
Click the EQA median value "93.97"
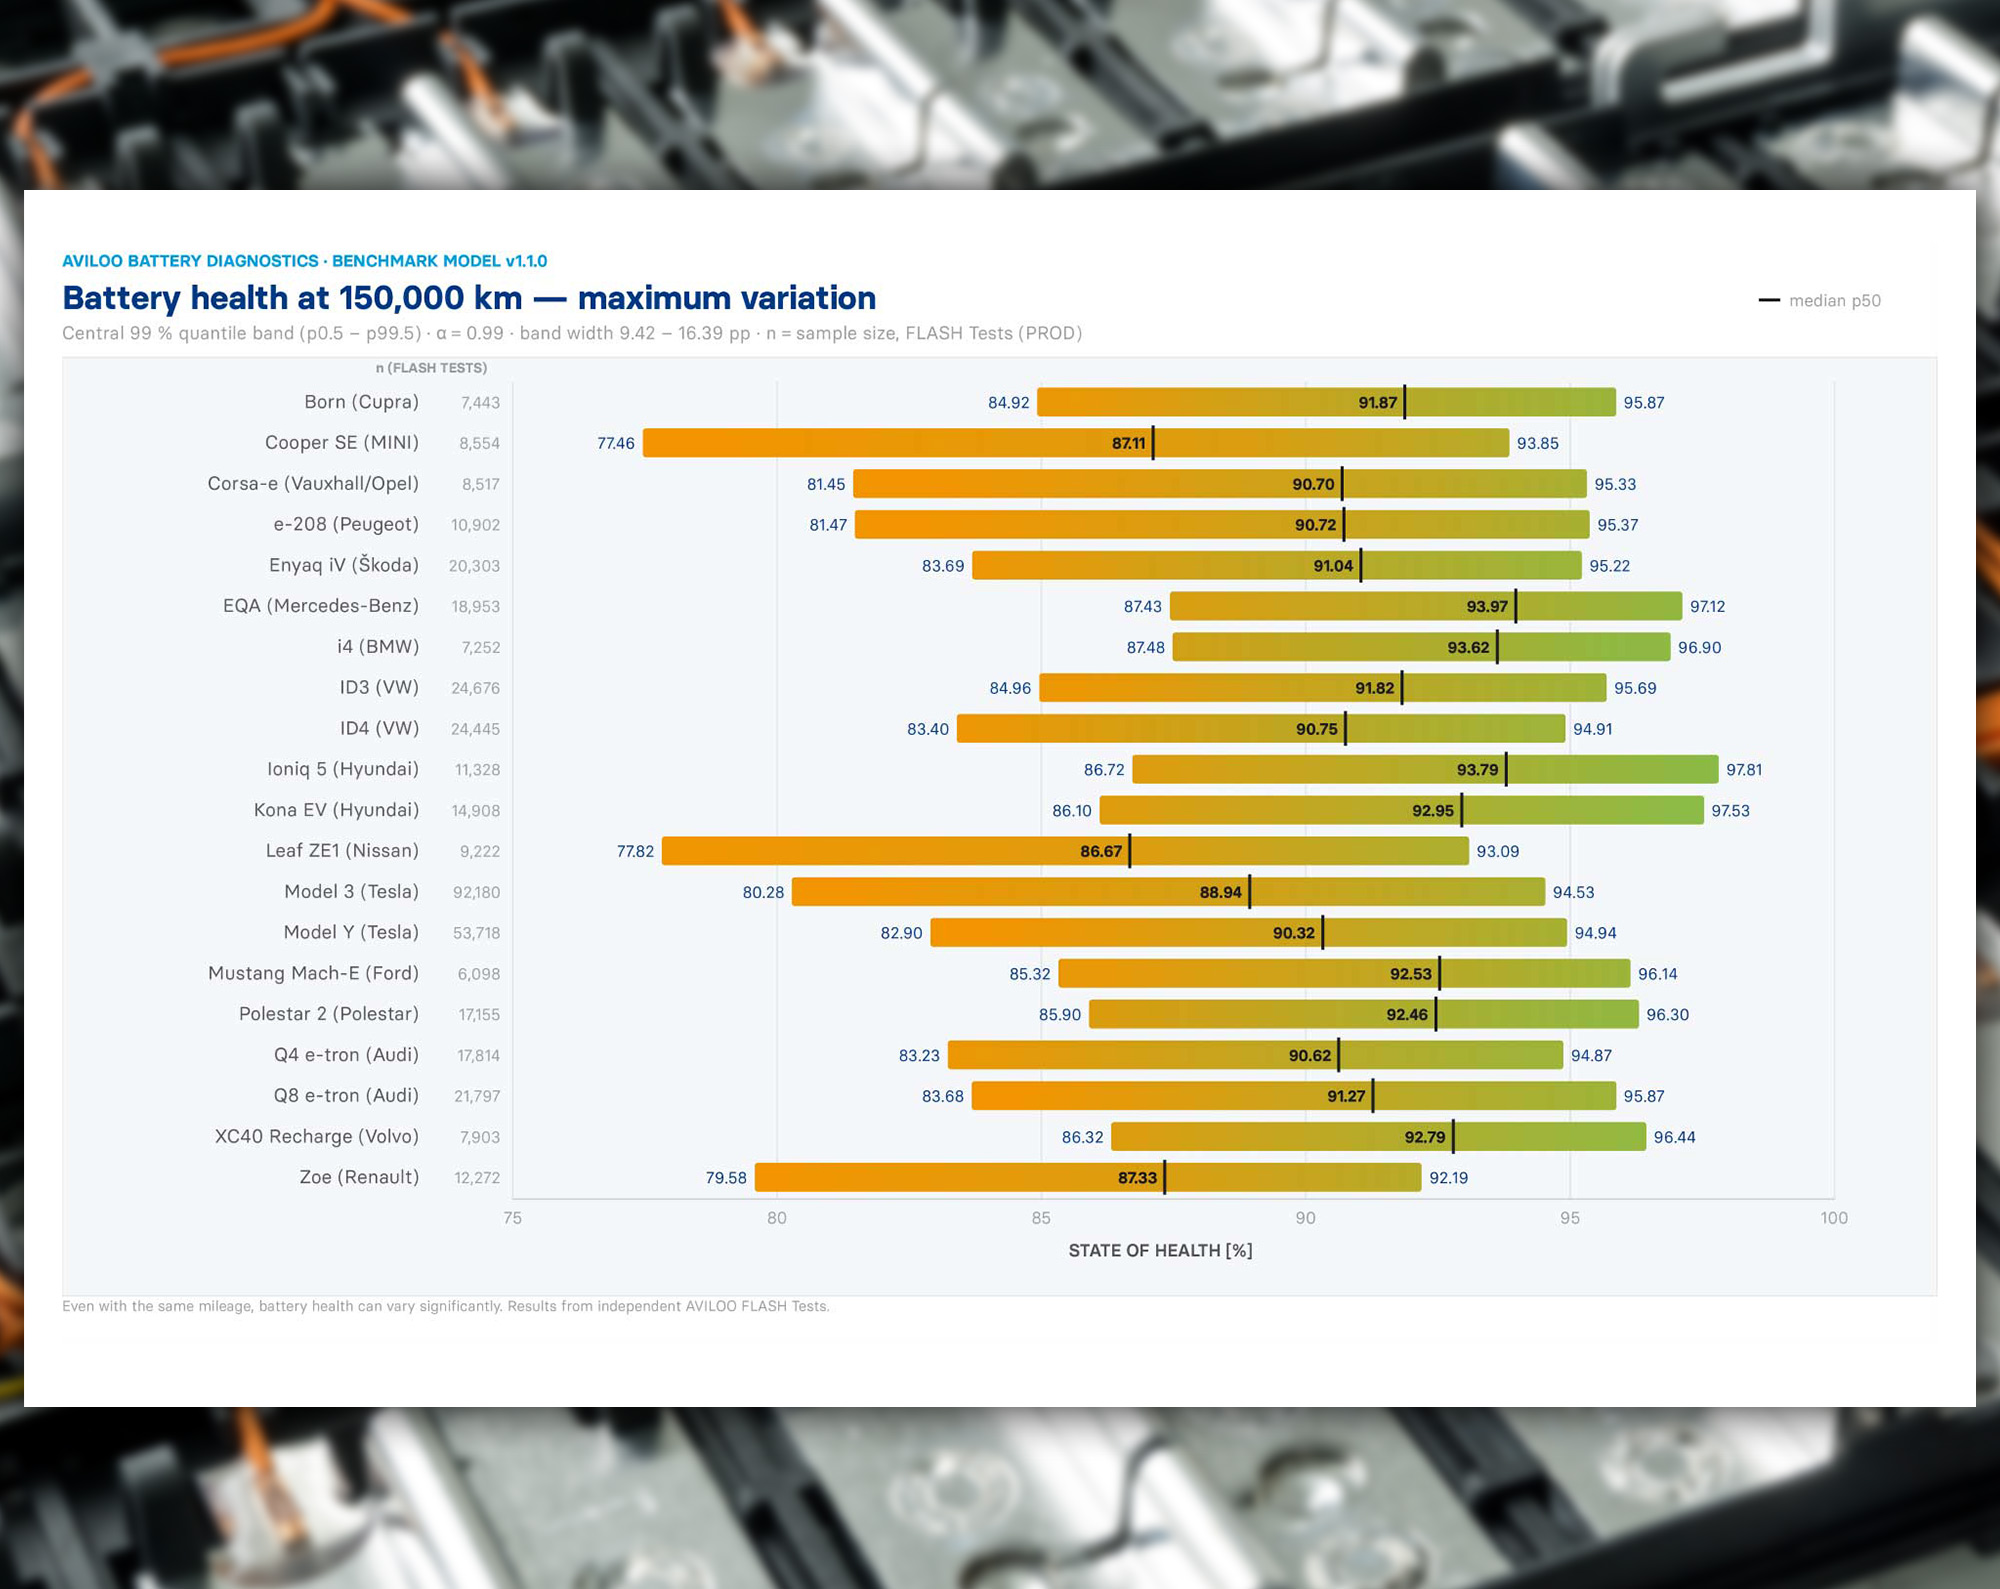click(x=1487, y=607)
